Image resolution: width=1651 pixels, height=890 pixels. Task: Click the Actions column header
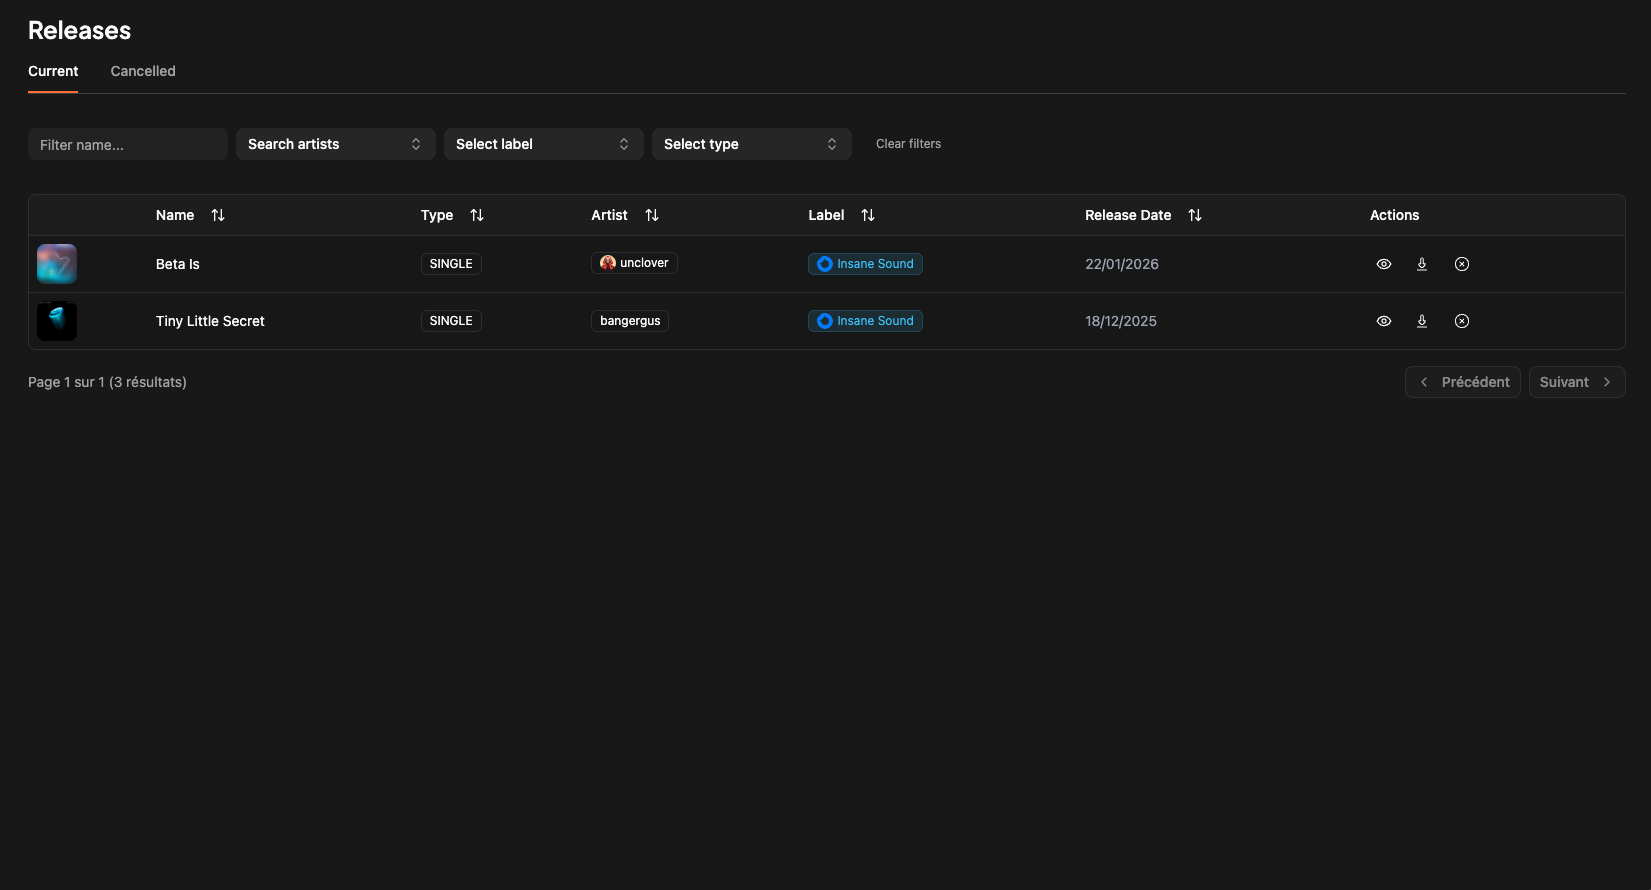[1394, 215]
